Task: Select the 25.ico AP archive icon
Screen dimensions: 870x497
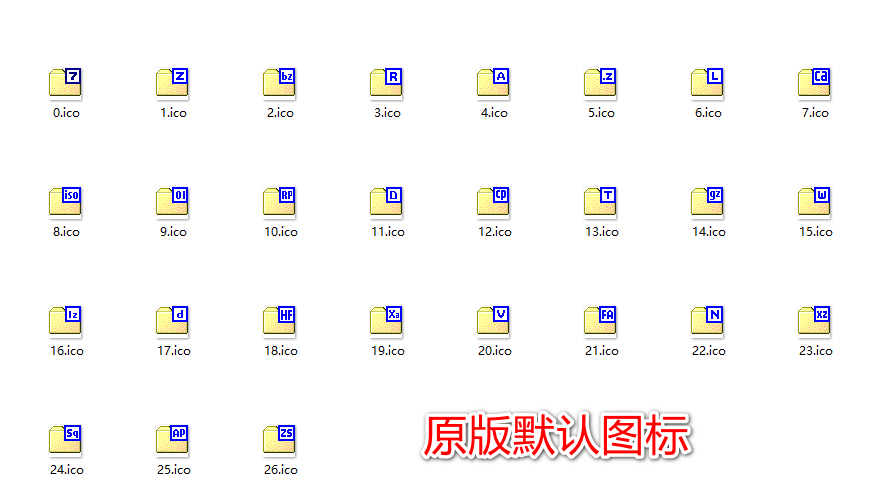Action: (x=173, y=440)
